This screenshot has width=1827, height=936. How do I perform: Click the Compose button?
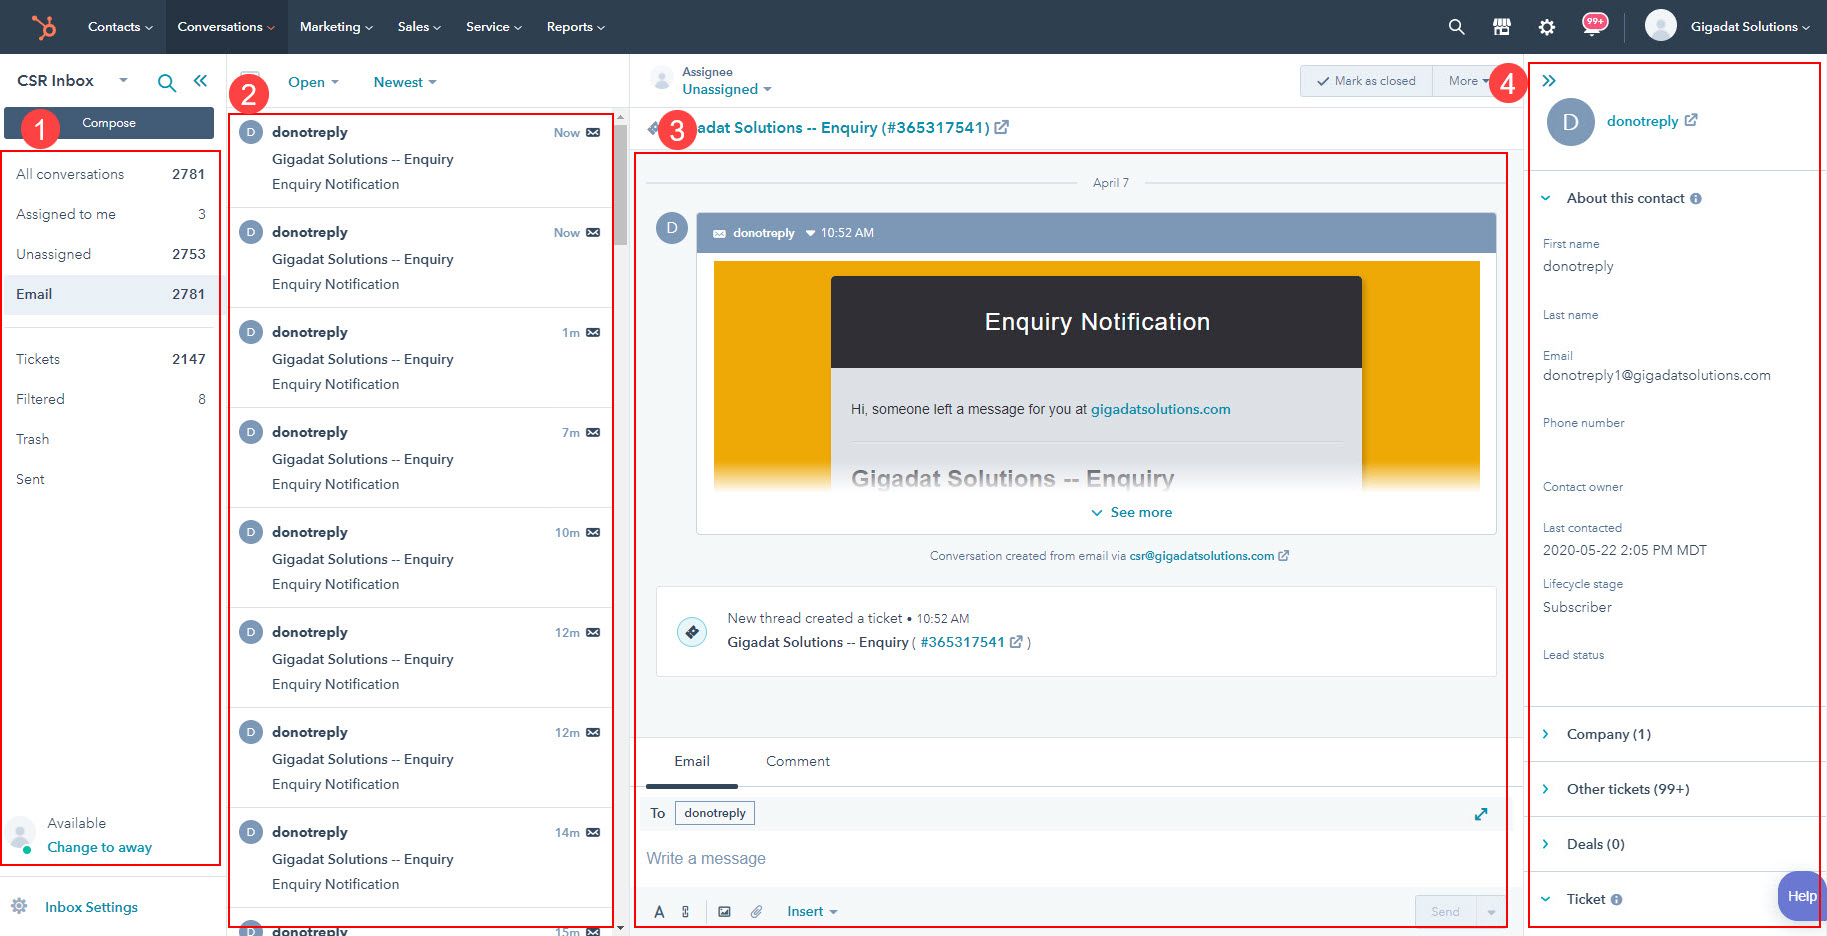click(x=109, y=123)
